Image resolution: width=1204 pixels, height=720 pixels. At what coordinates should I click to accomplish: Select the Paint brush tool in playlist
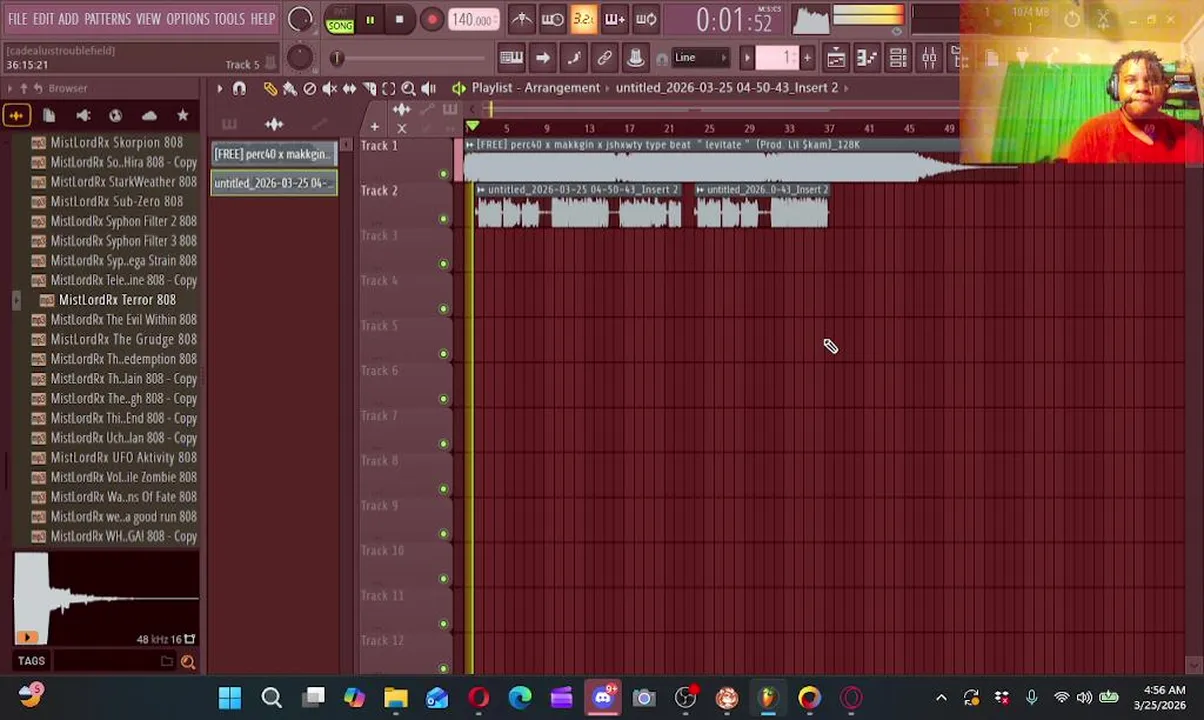pos(289,89)
